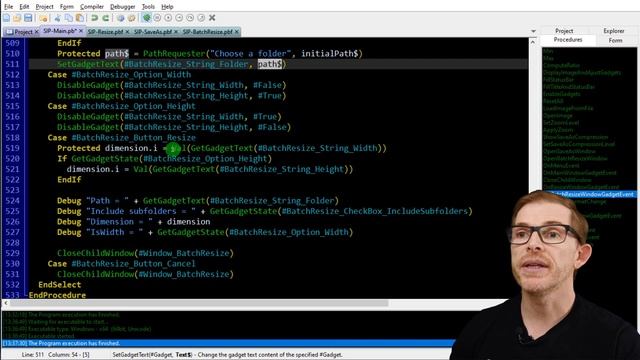Screen dimensions: 640x360
Task: Open the Form menu
Action: click(x=67, y=7)
